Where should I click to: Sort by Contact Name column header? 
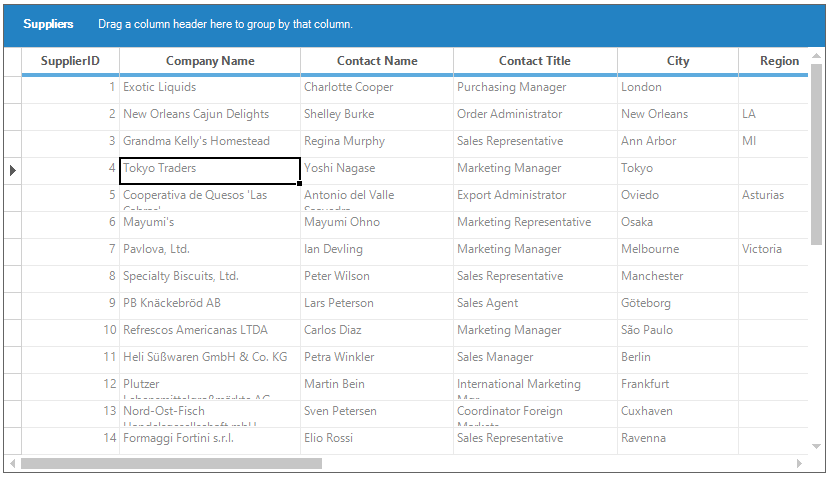pyautogui.click(x=377, y=61)
